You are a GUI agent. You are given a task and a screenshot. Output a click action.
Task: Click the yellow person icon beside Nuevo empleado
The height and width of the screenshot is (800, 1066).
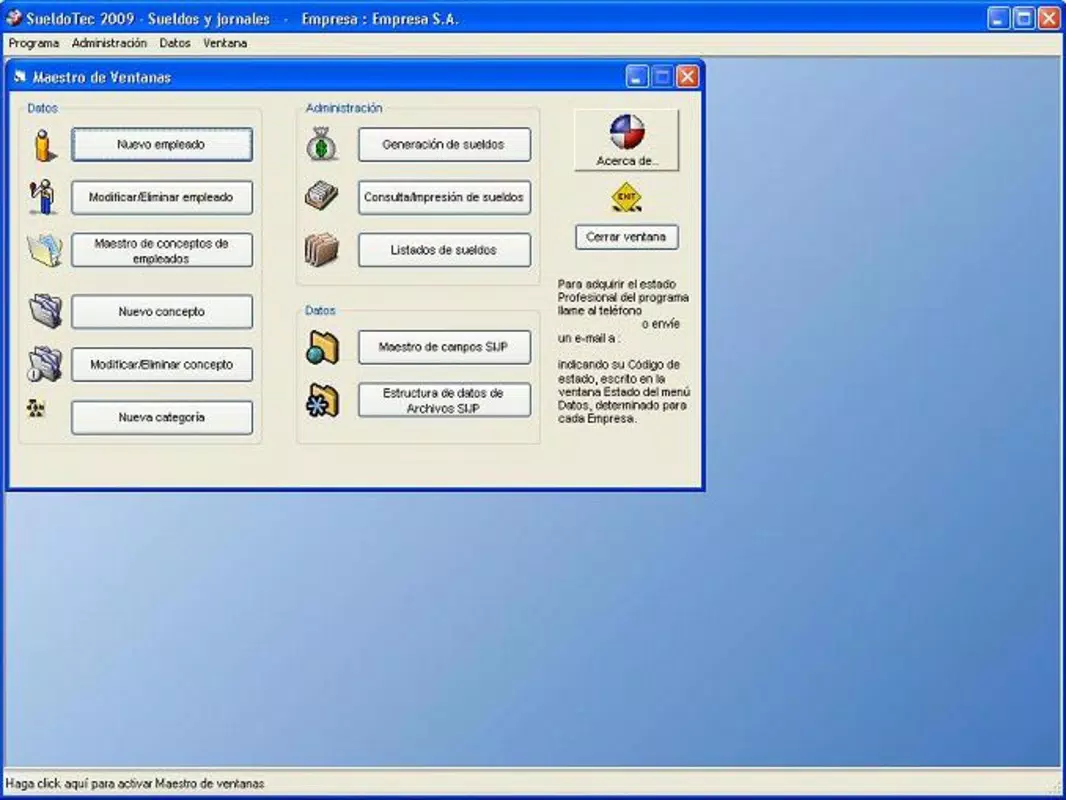pyautogui.click(x=44, y=145)
